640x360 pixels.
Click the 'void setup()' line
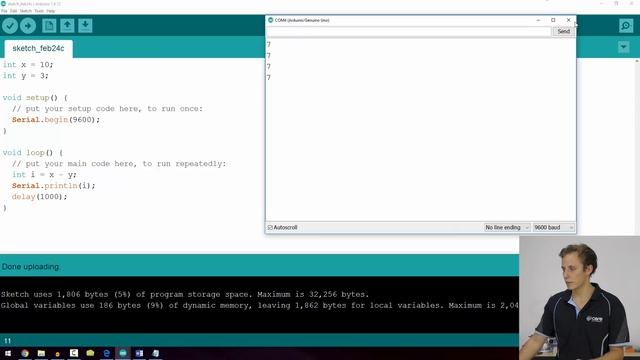point(35,98)
